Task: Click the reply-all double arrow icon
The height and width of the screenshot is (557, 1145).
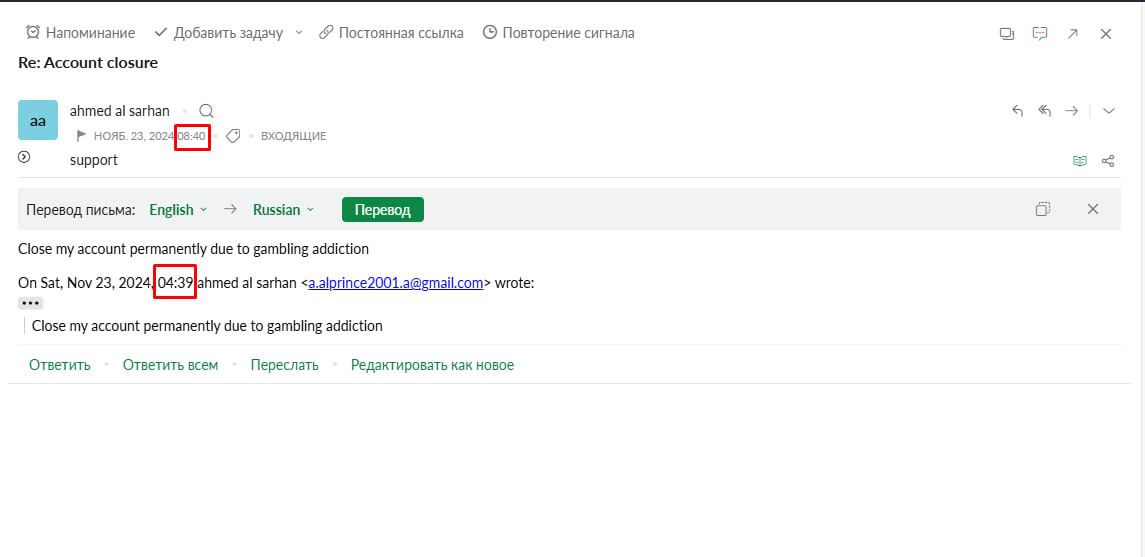Action: (1044, 111)
